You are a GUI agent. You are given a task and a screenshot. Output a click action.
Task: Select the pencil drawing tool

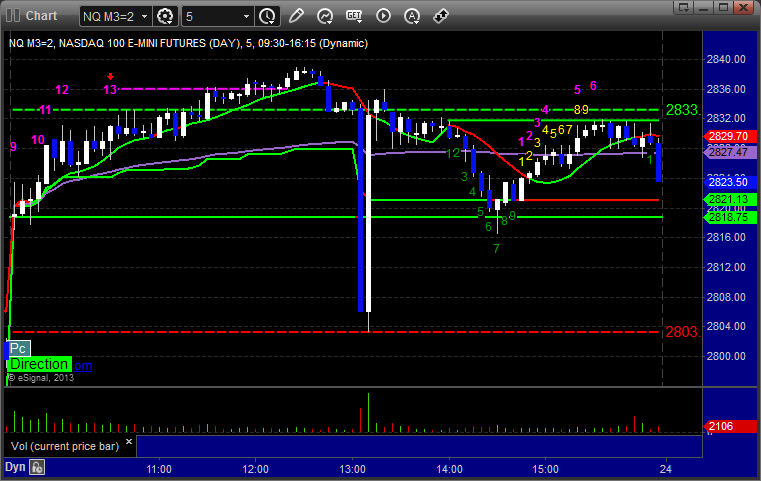click(x=296, y=16)
